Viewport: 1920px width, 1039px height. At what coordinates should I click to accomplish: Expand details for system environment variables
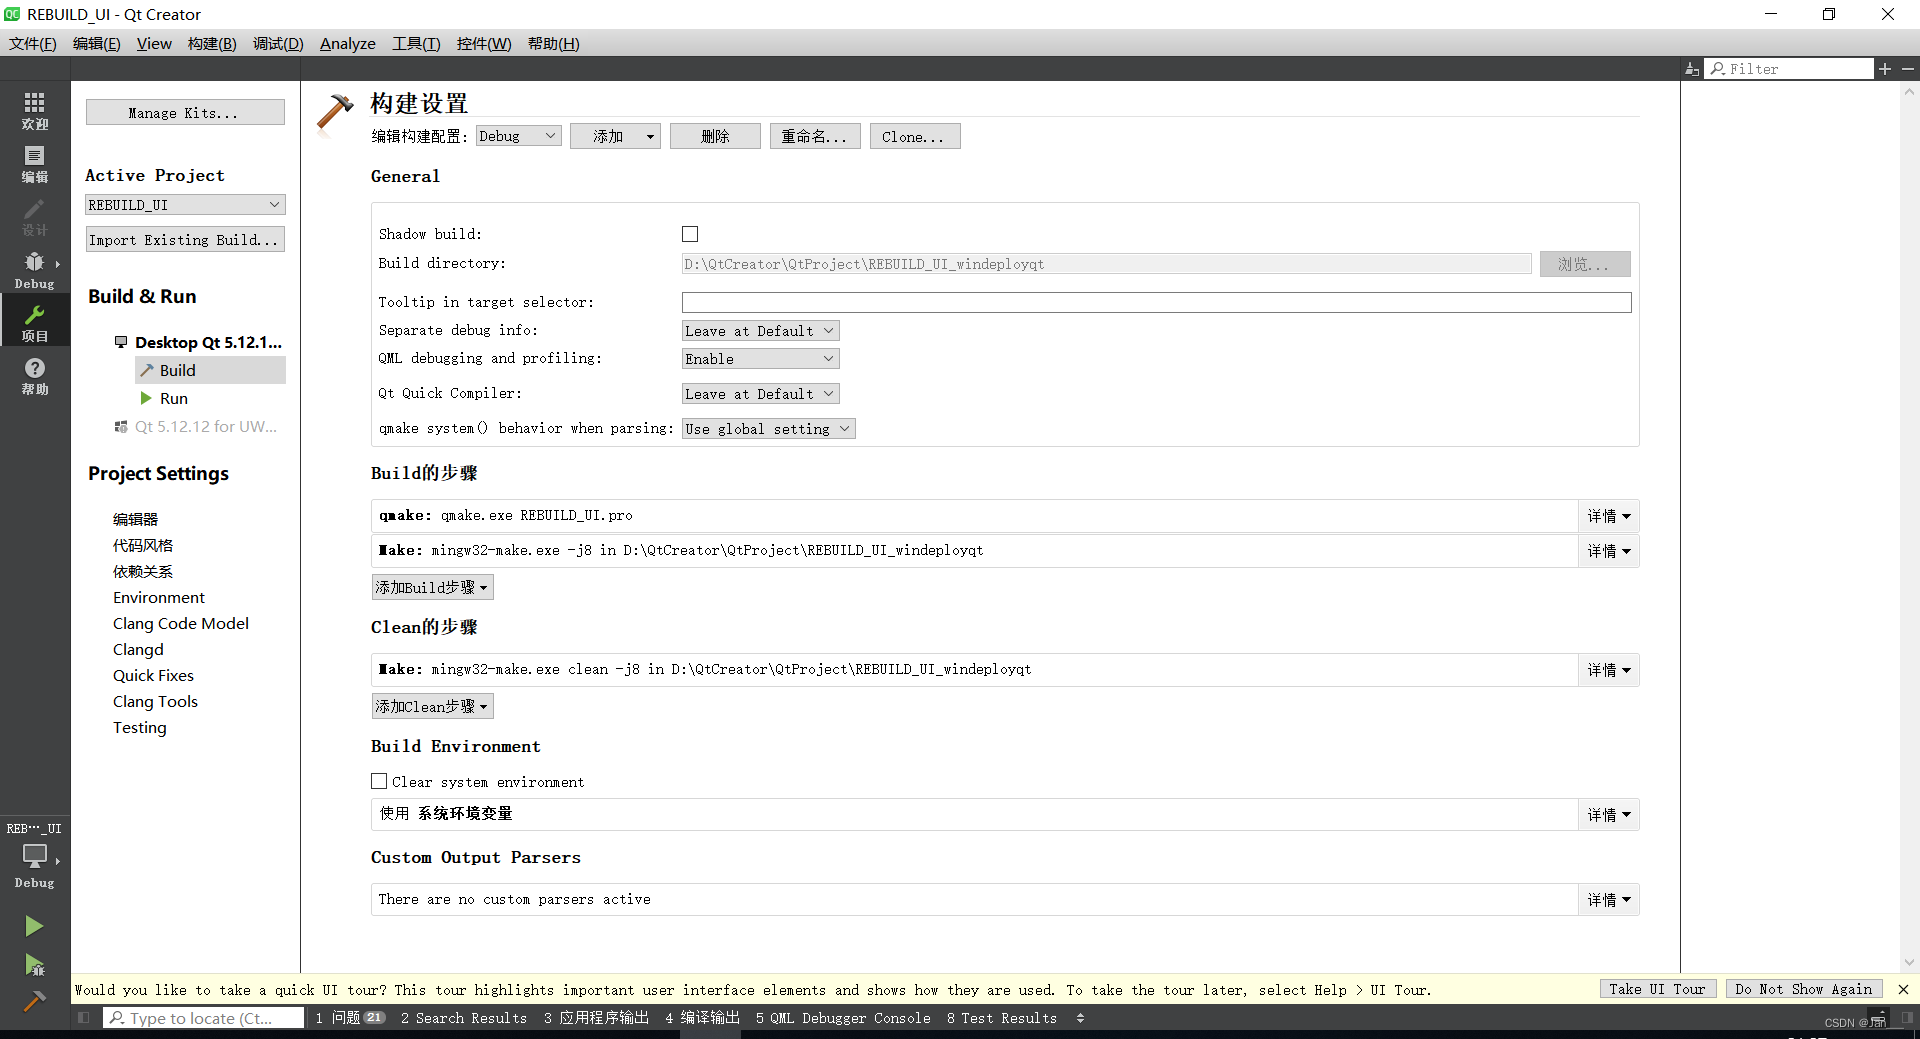click(1609, 815)
